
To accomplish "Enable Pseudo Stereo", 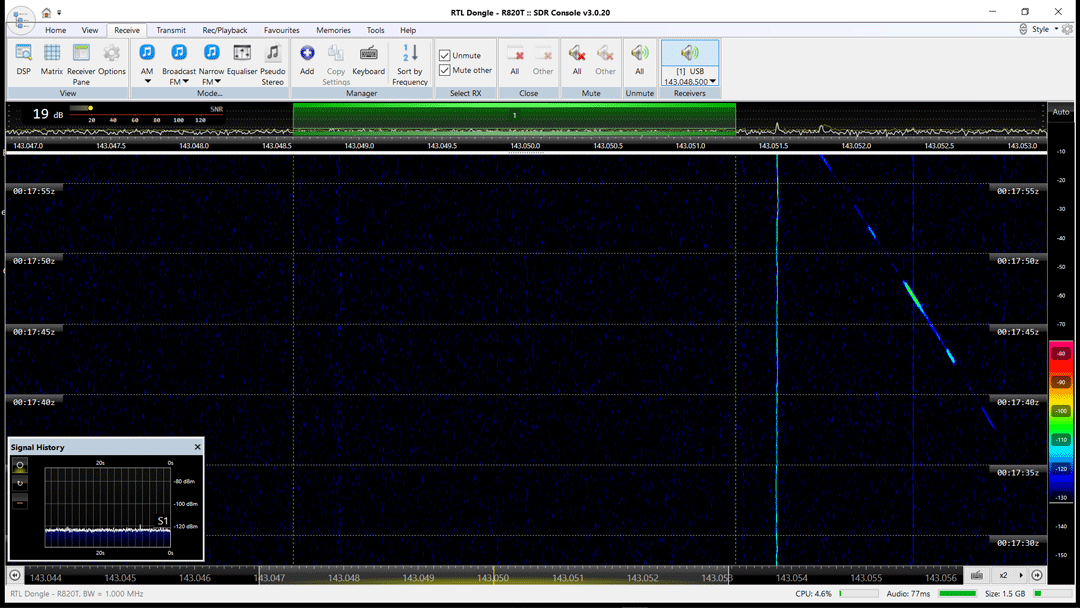I will tap(273, 64).
